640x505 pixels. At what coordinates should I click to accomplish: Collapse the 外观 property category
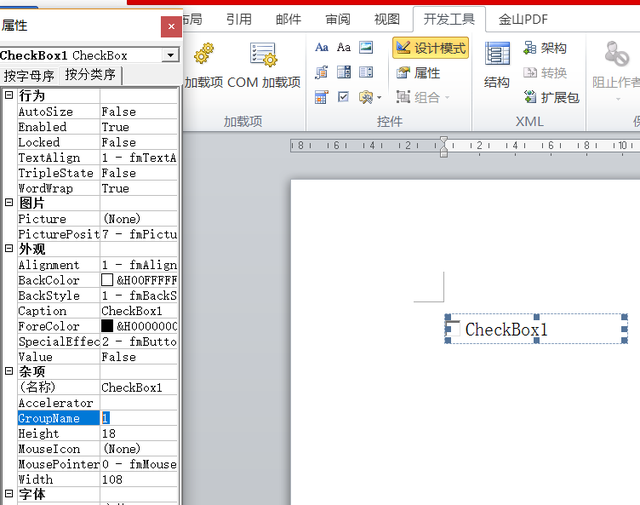9,249
